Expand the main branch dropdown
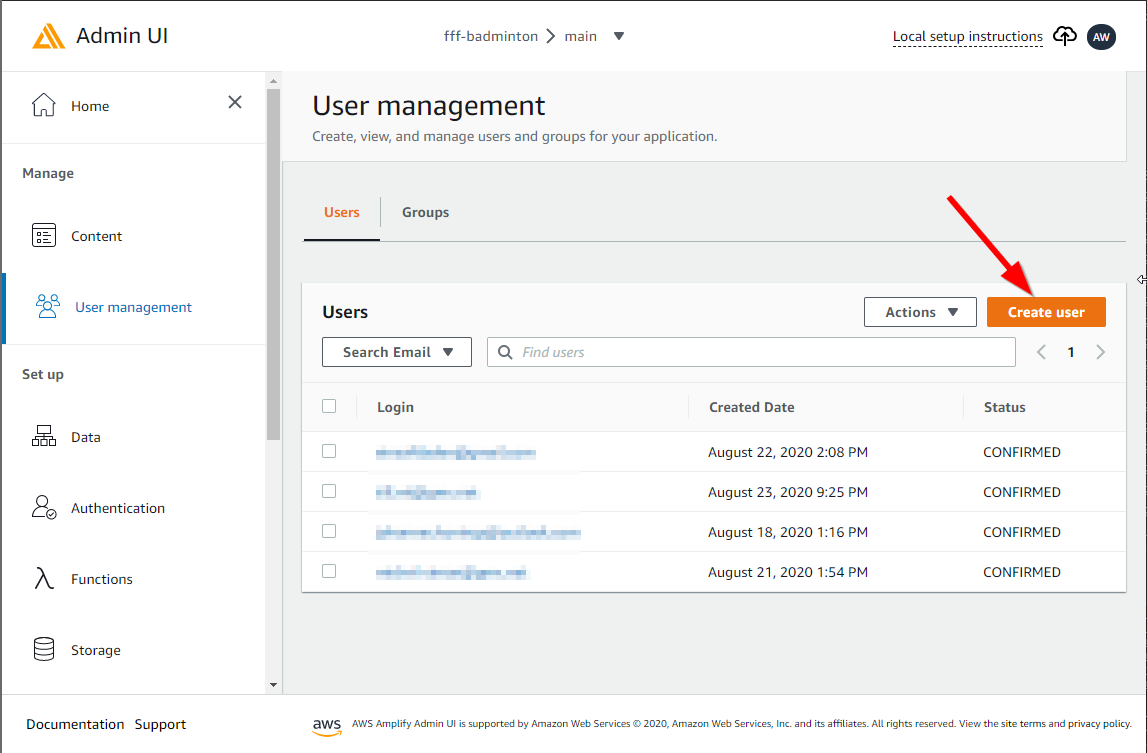 click(619, 35)
